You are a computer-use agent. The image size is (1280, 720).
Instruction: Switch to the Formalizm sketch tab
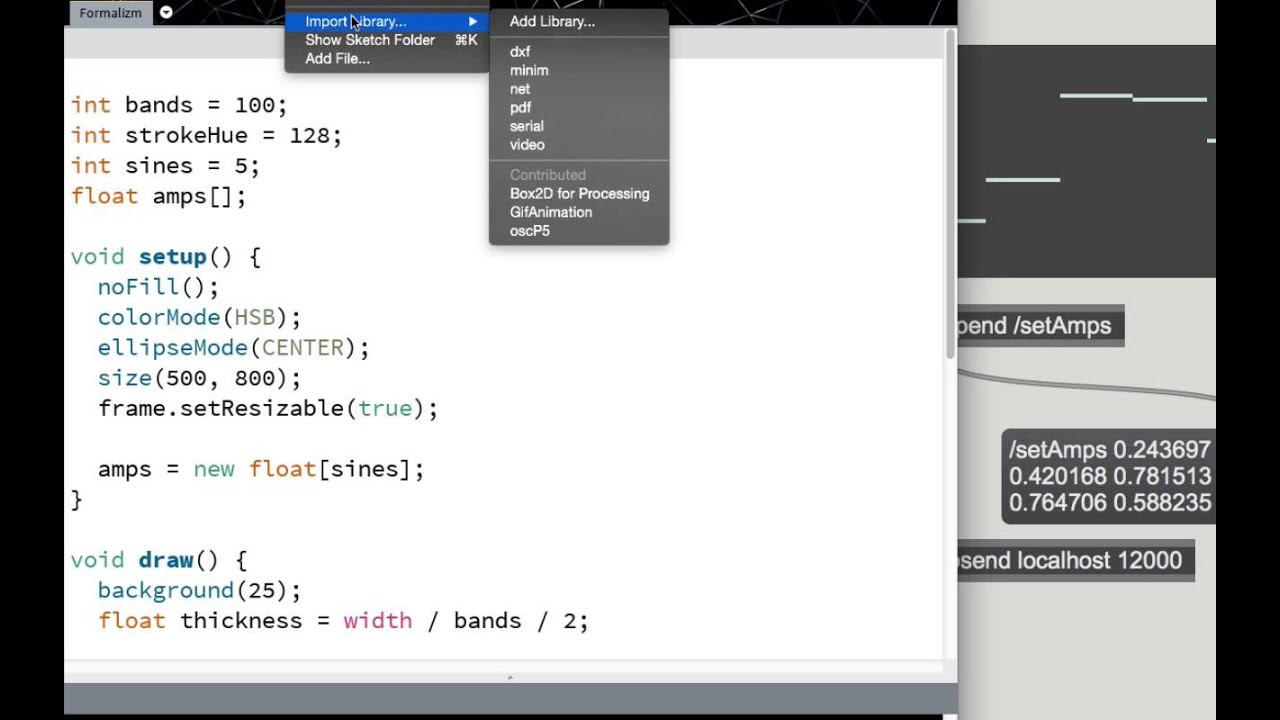pyautogui.click(x=110, y=13)
